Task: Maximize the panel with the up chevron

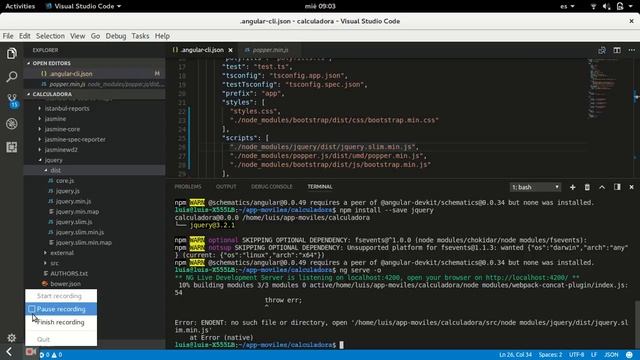Action: click(x=602, y=187)
